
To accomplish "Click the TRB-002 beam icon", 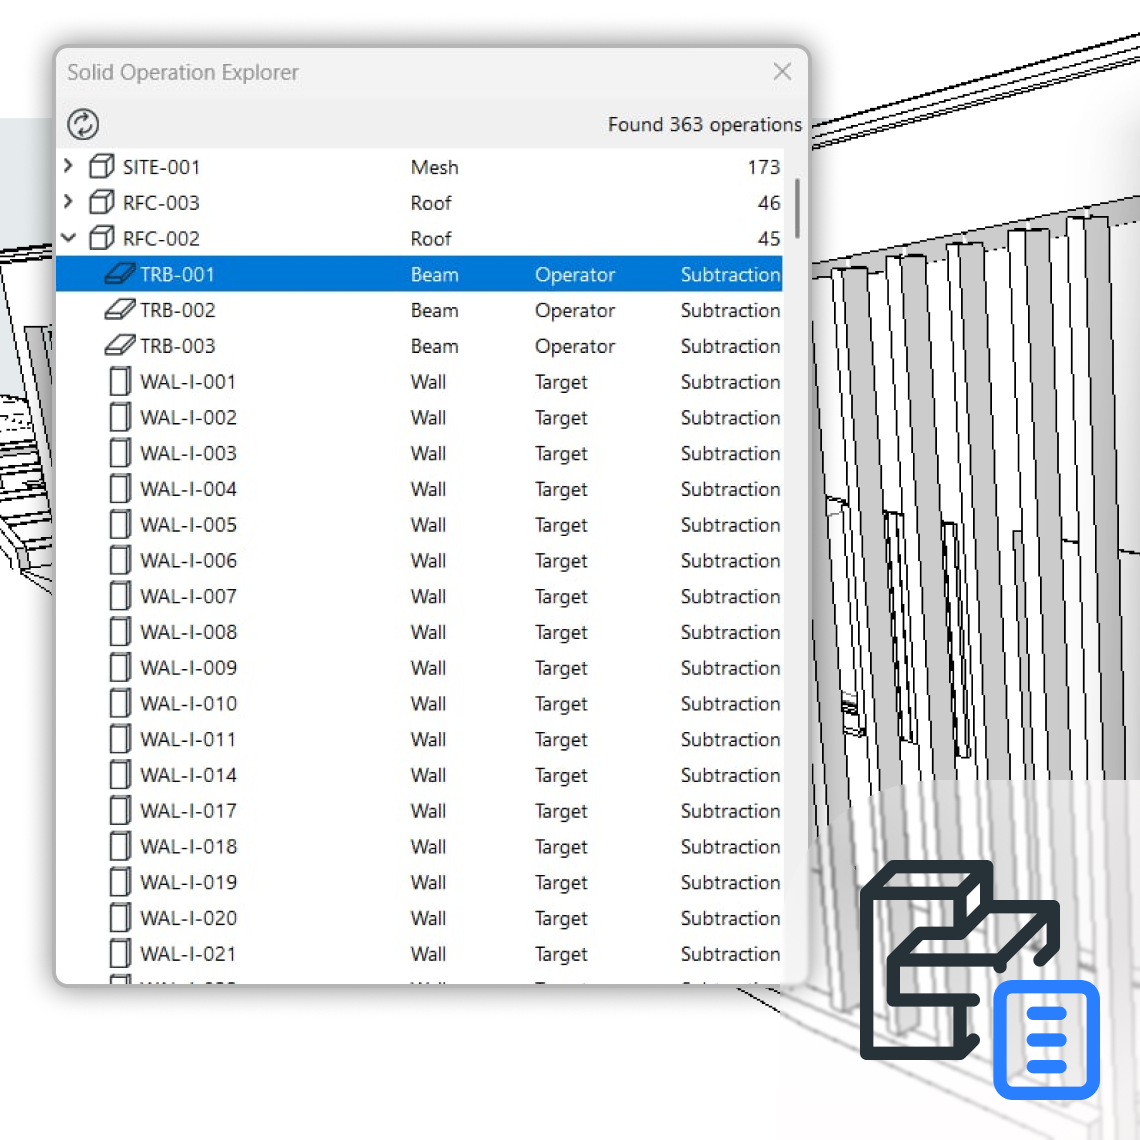I will [119, 310].
